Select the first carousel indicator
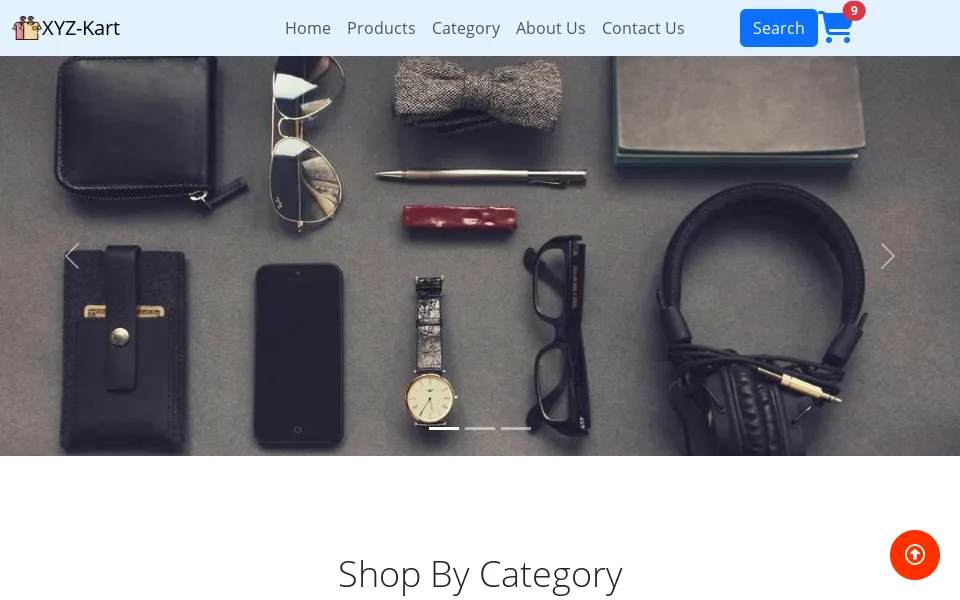Image resolution: width=960 pixels, height=600 pixels. click(444, 429)
